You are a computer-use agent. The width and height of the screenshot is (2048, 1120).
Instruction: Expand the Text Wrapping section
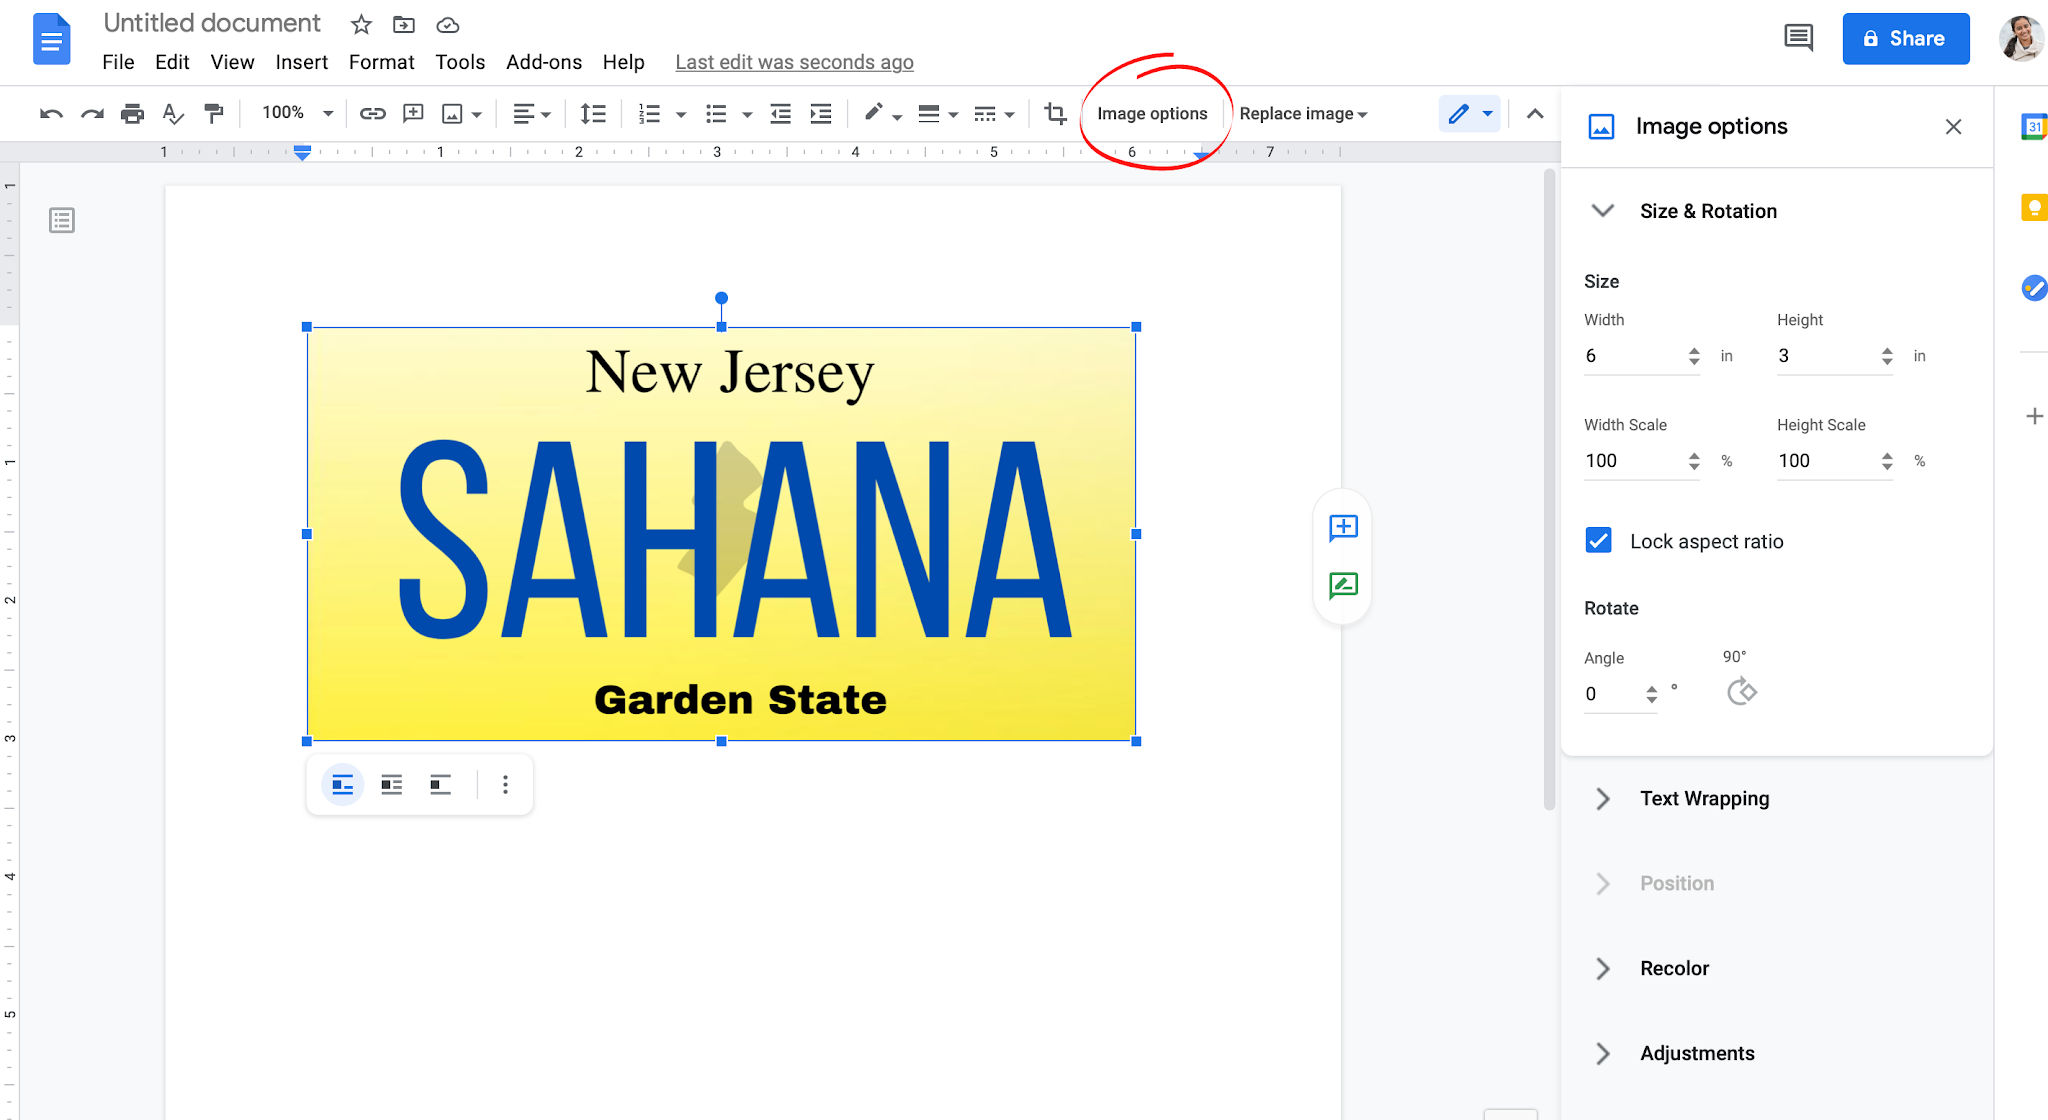1603,798
